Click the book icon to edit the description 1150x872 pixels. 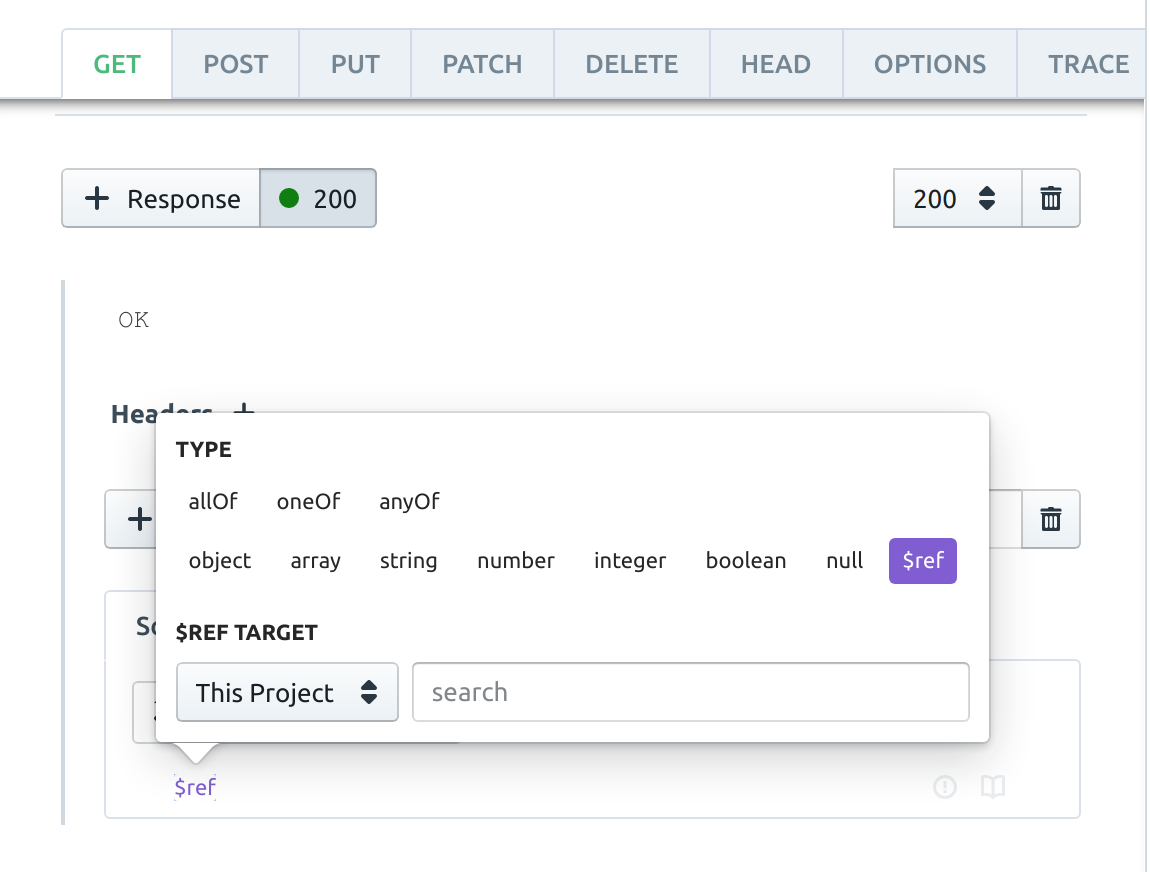pyautogui.click(x=992, y=787)
